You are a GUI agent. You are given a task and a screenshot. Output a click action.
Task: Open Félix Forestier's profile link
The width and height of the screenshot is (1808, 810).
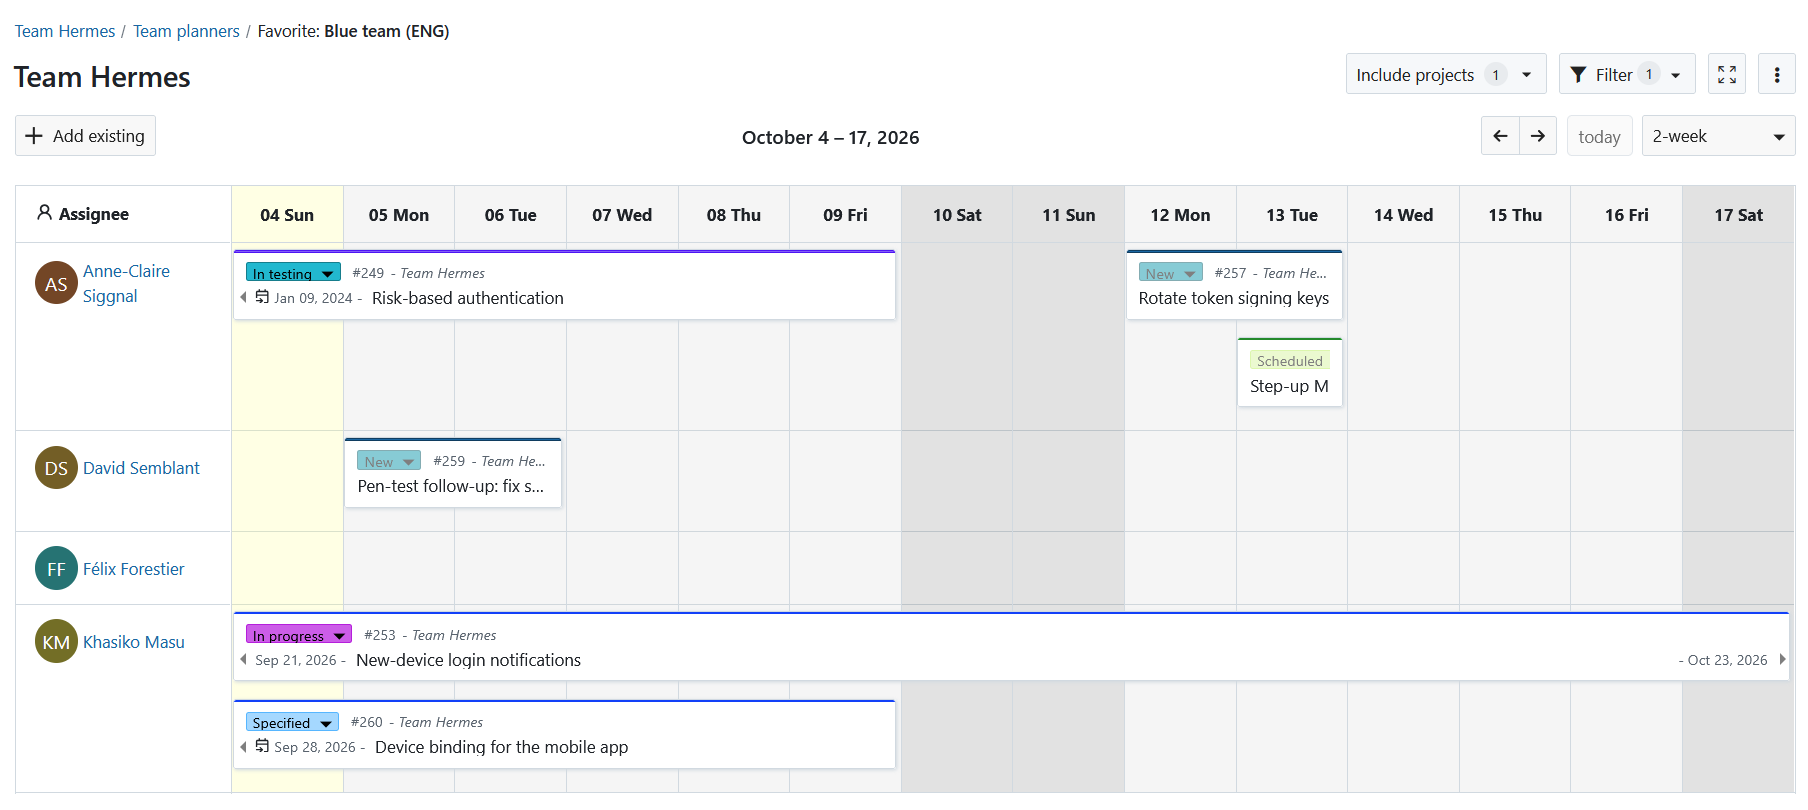point(134,569)
